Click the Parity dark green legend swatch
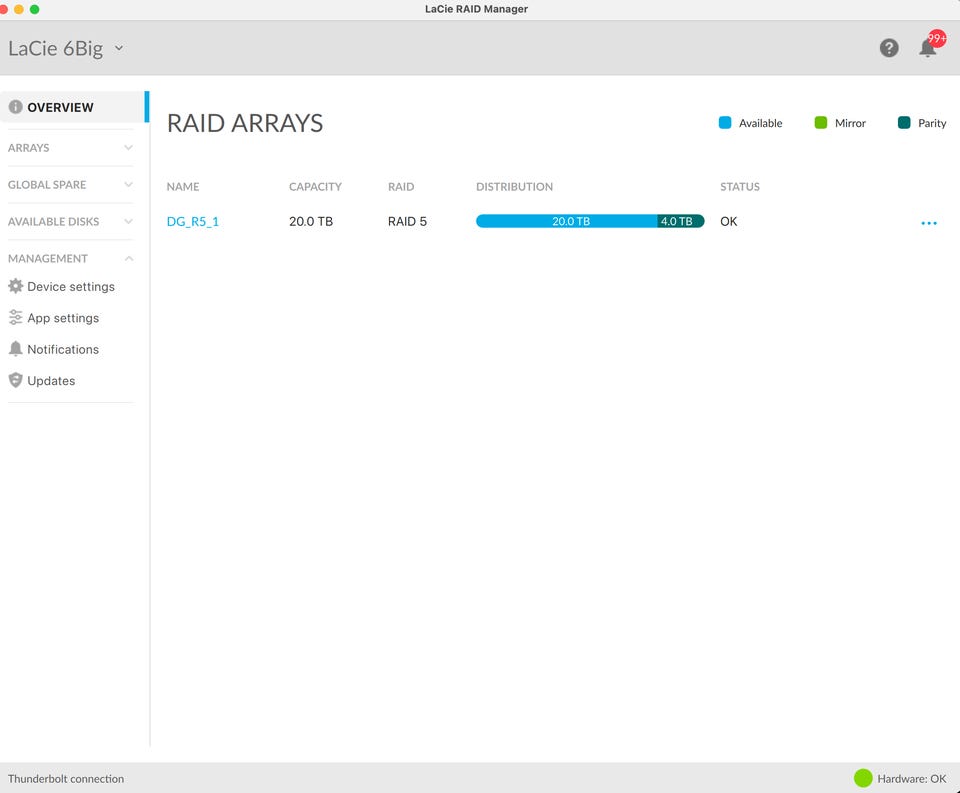This screenshot has height=793, width=960. point(904,123)
